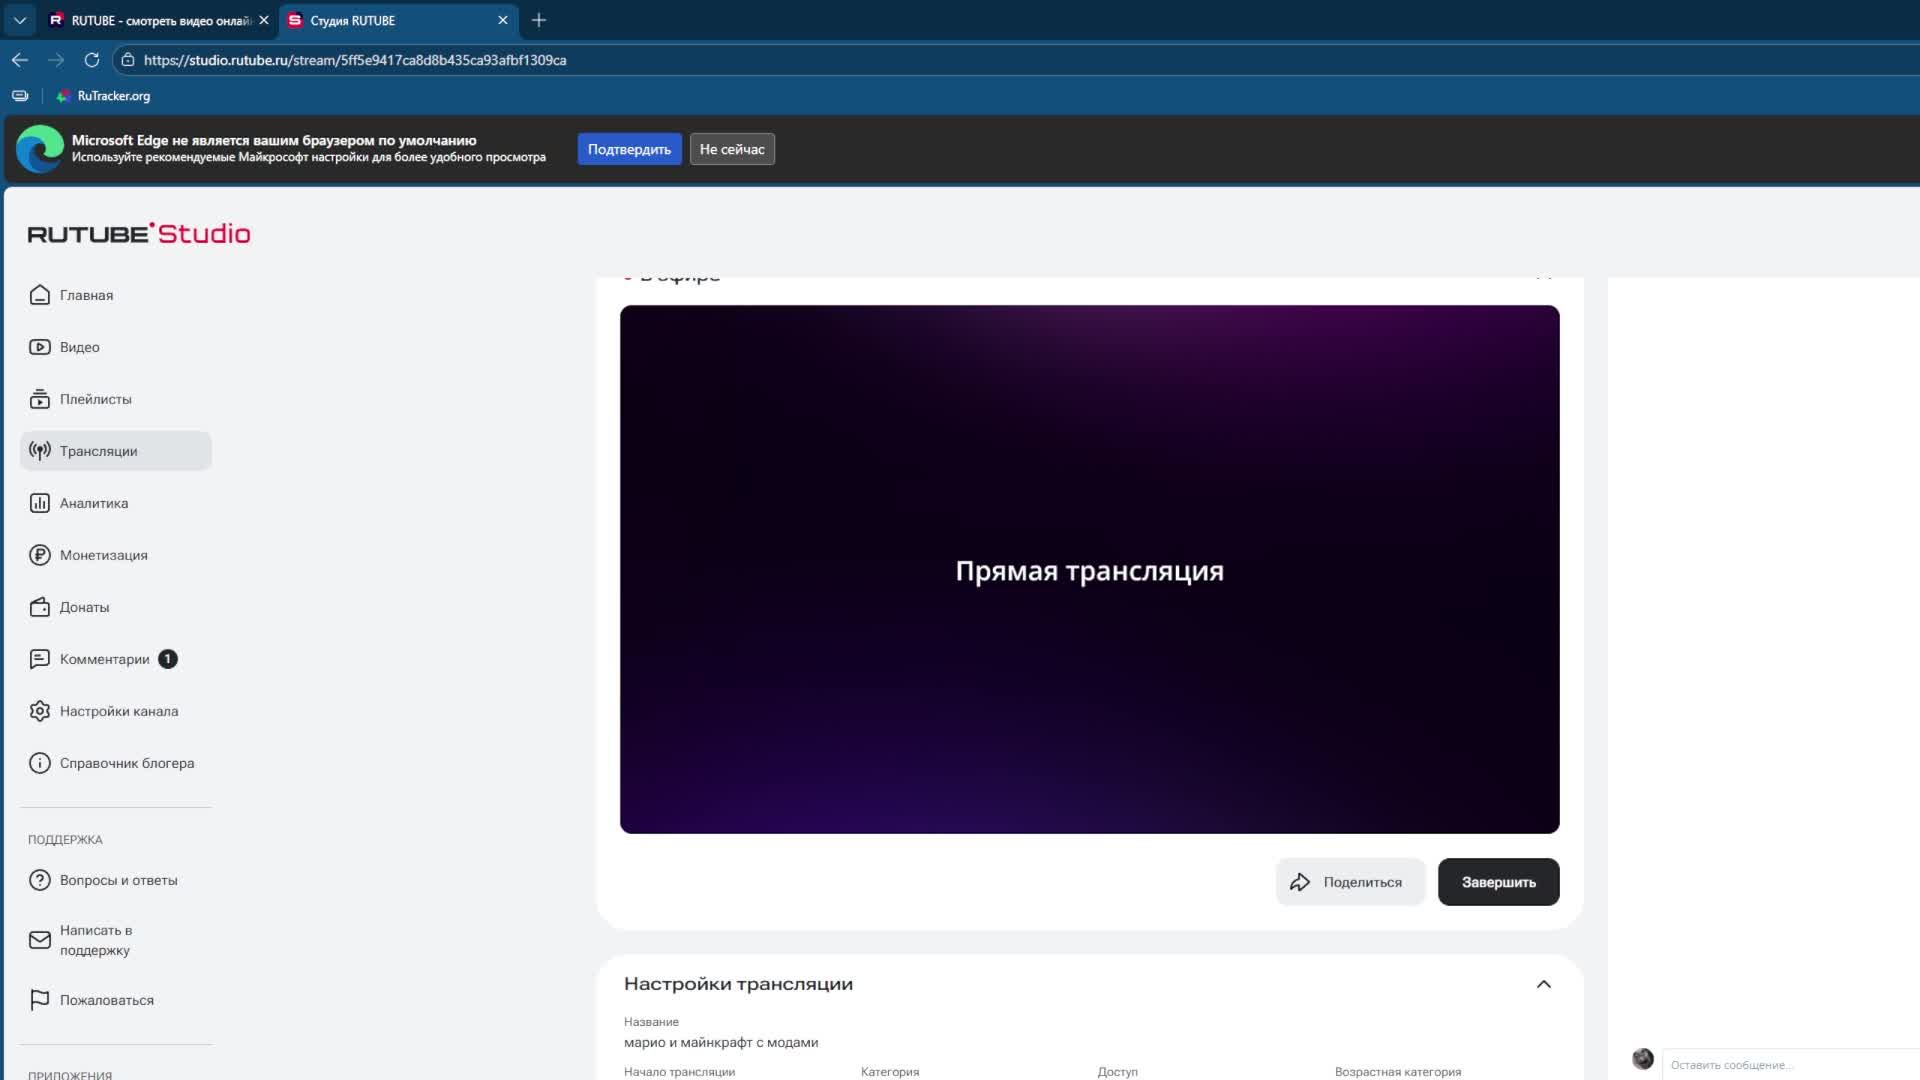Image resolution: width=1920 pixels, height=1080 pixels.
Task: Click the Поделиться share button
Action: coord(1350,882)
